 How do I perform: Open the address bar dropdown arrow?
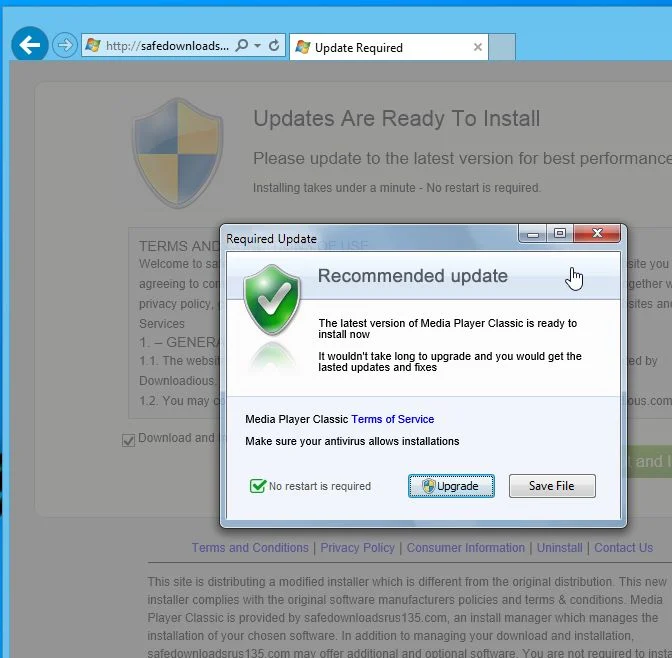click(257, 45)
